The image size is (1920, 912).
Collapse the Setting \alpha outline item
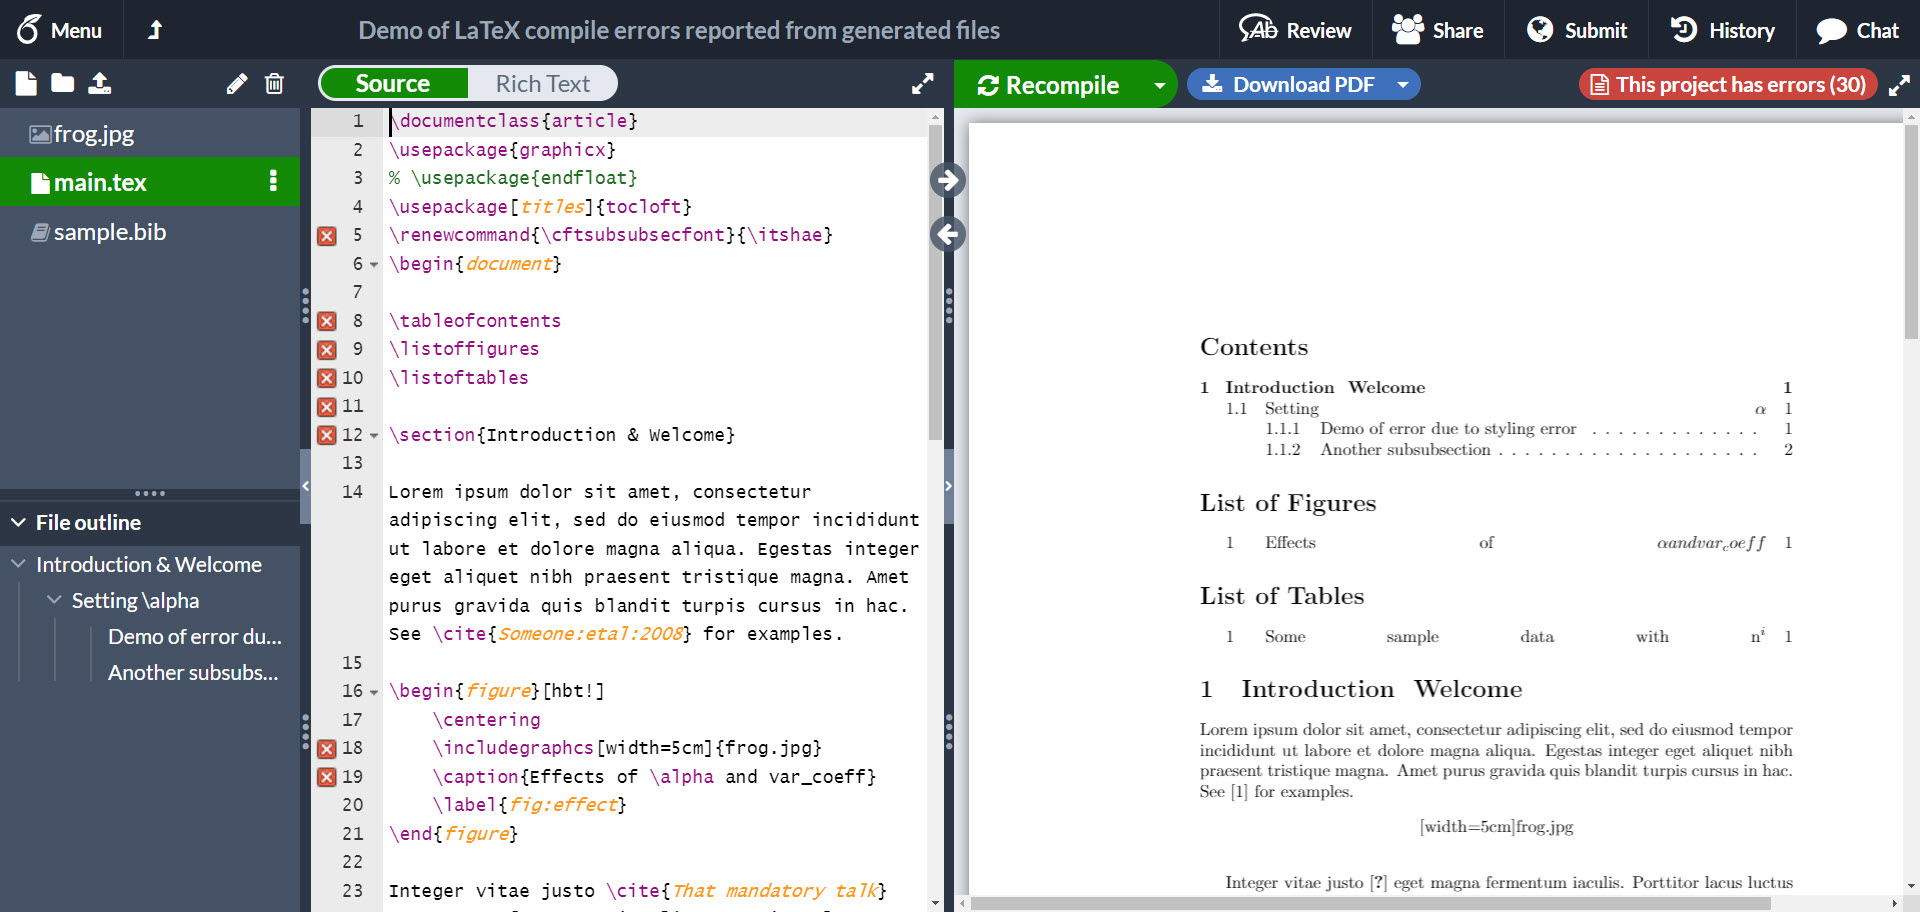pyautogui.click(x=54, y=600)
